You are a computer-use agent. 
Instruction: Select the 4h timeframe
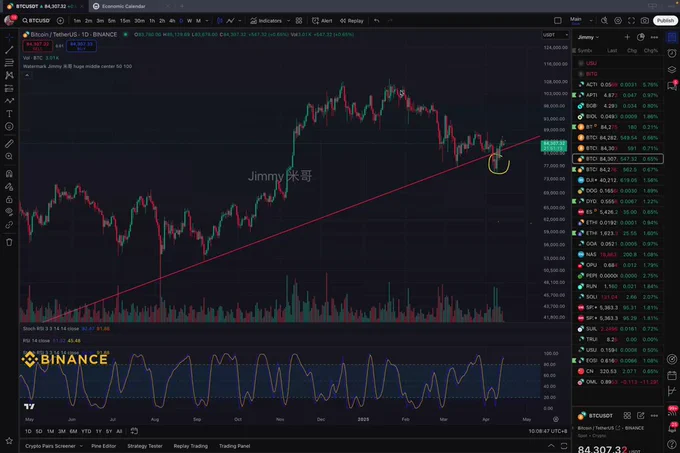[172, 20]
